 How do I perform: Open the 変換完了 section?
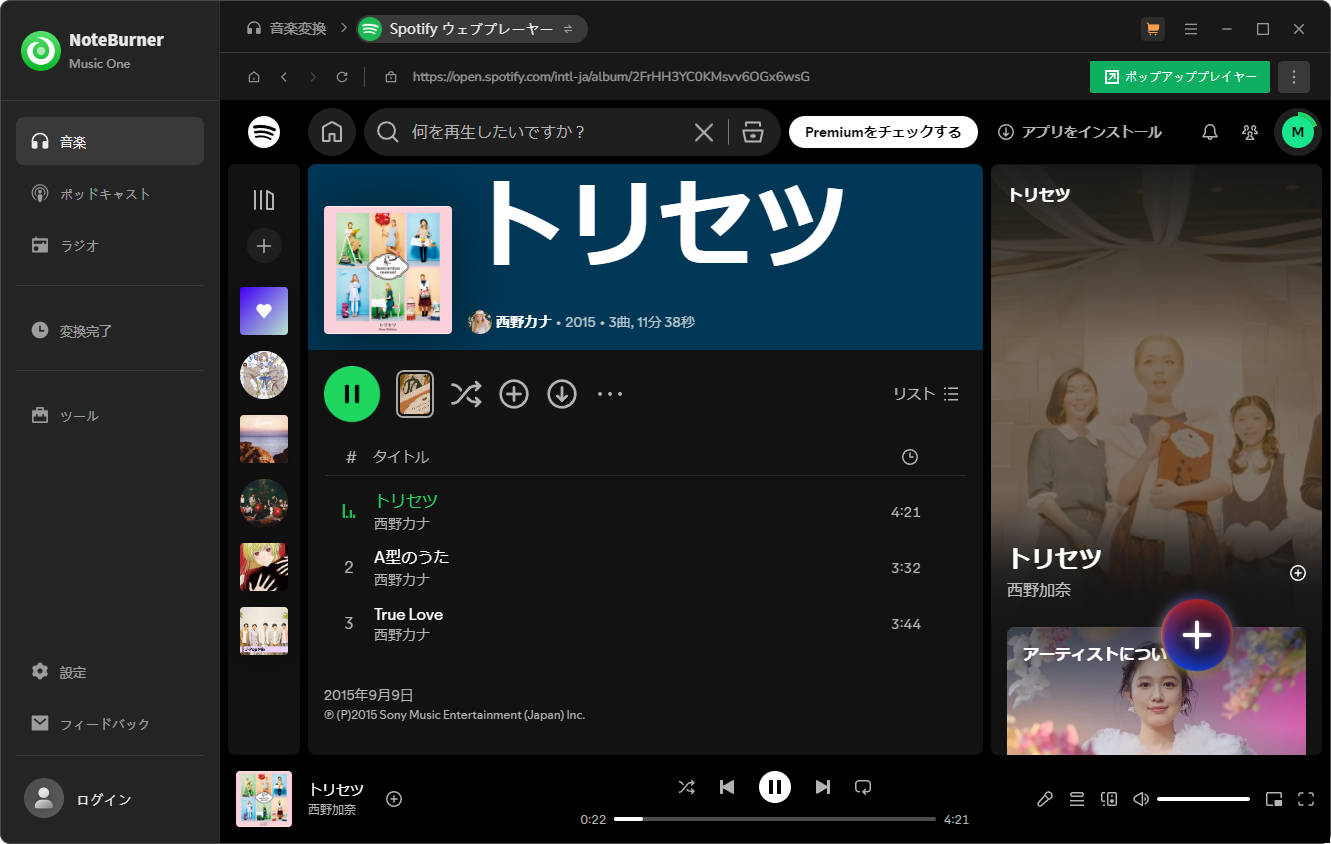pyautogui.click(x=110, y=330)
